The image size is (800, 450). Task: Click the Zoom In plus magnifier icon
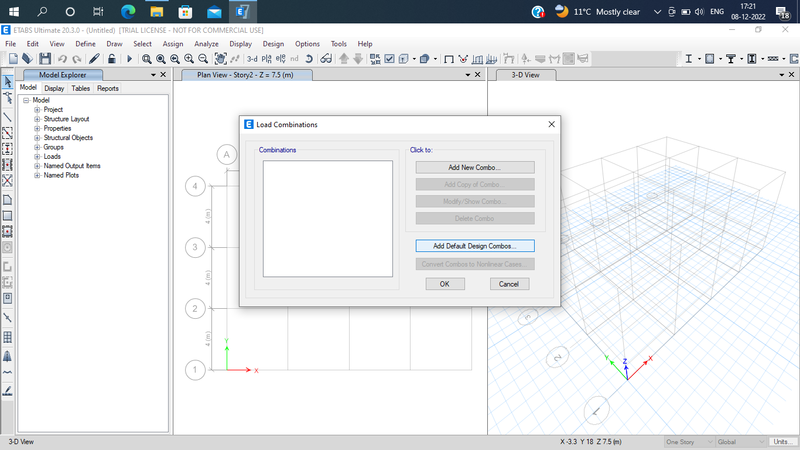189,59
